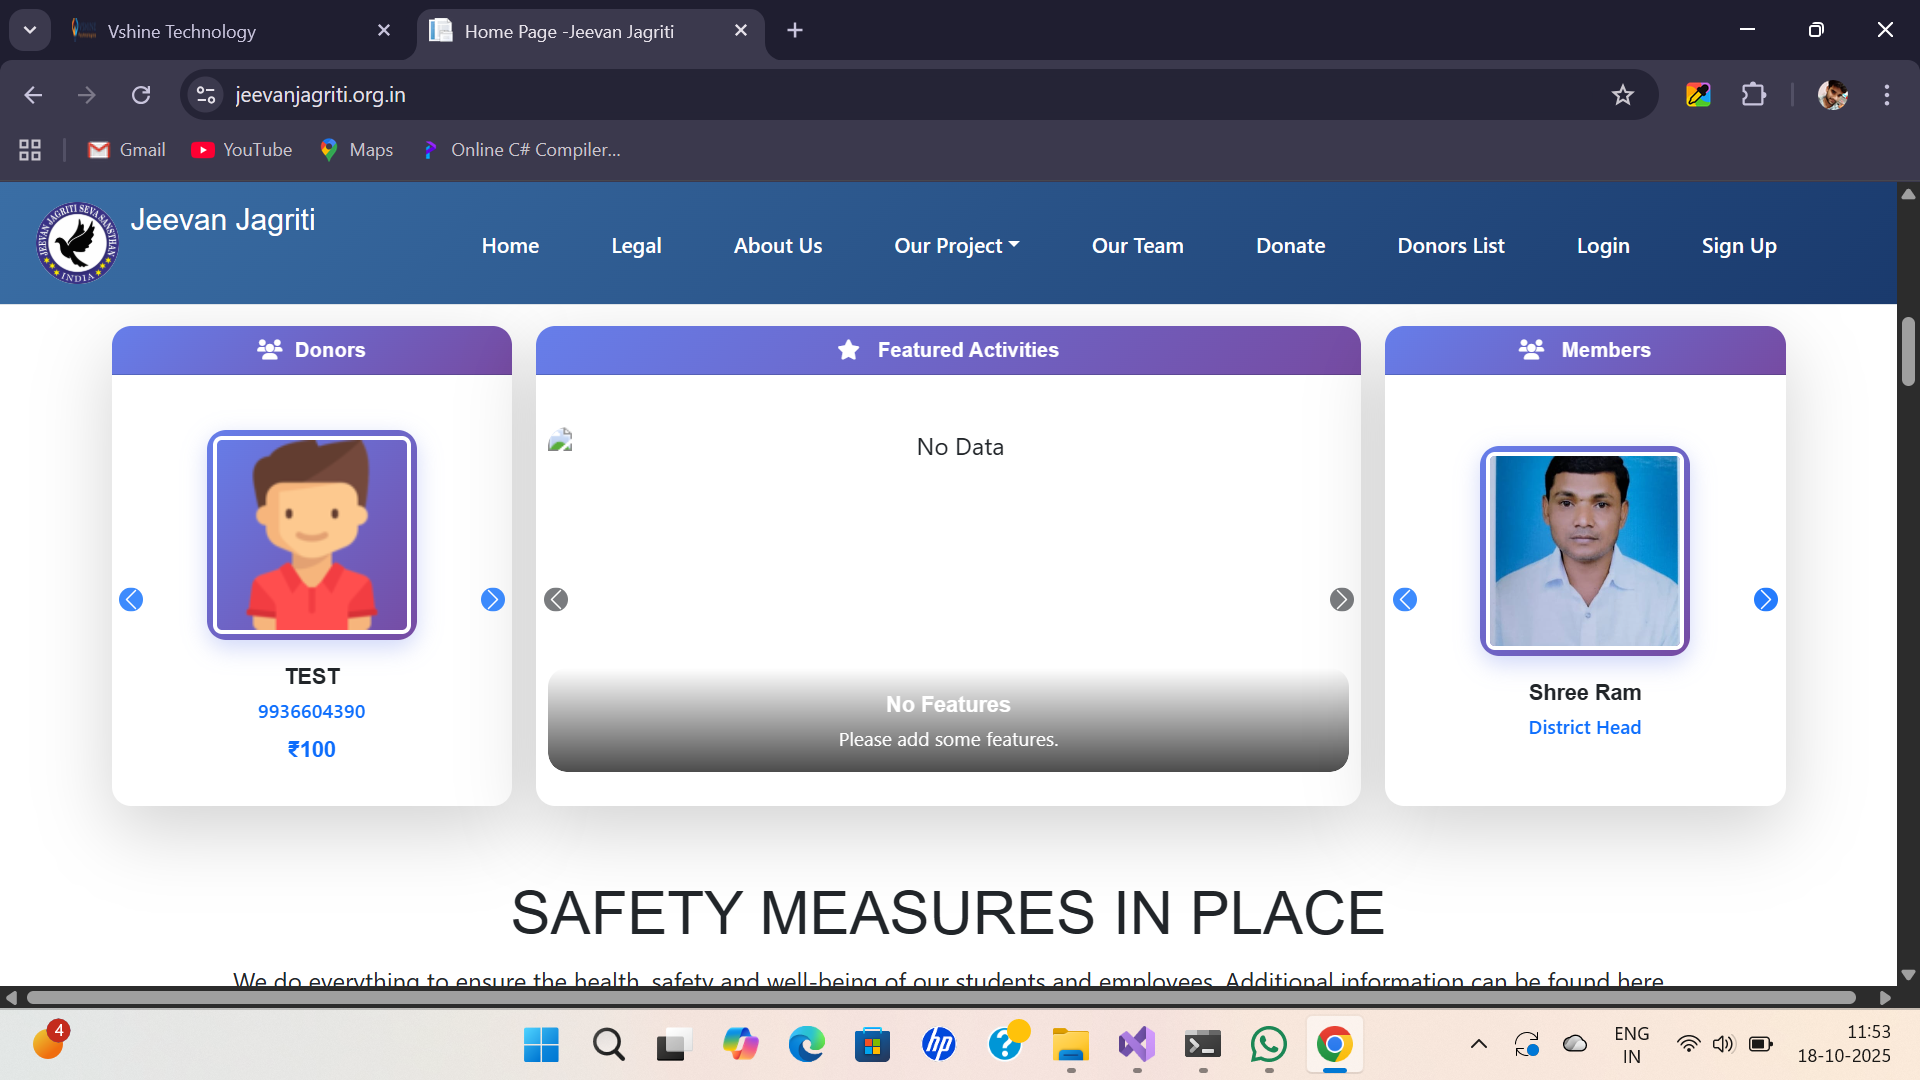This screenshot has width=1920, height=1080.
Task: Expand the Our Project dropdown menu
Action: [x=956, y=246]
